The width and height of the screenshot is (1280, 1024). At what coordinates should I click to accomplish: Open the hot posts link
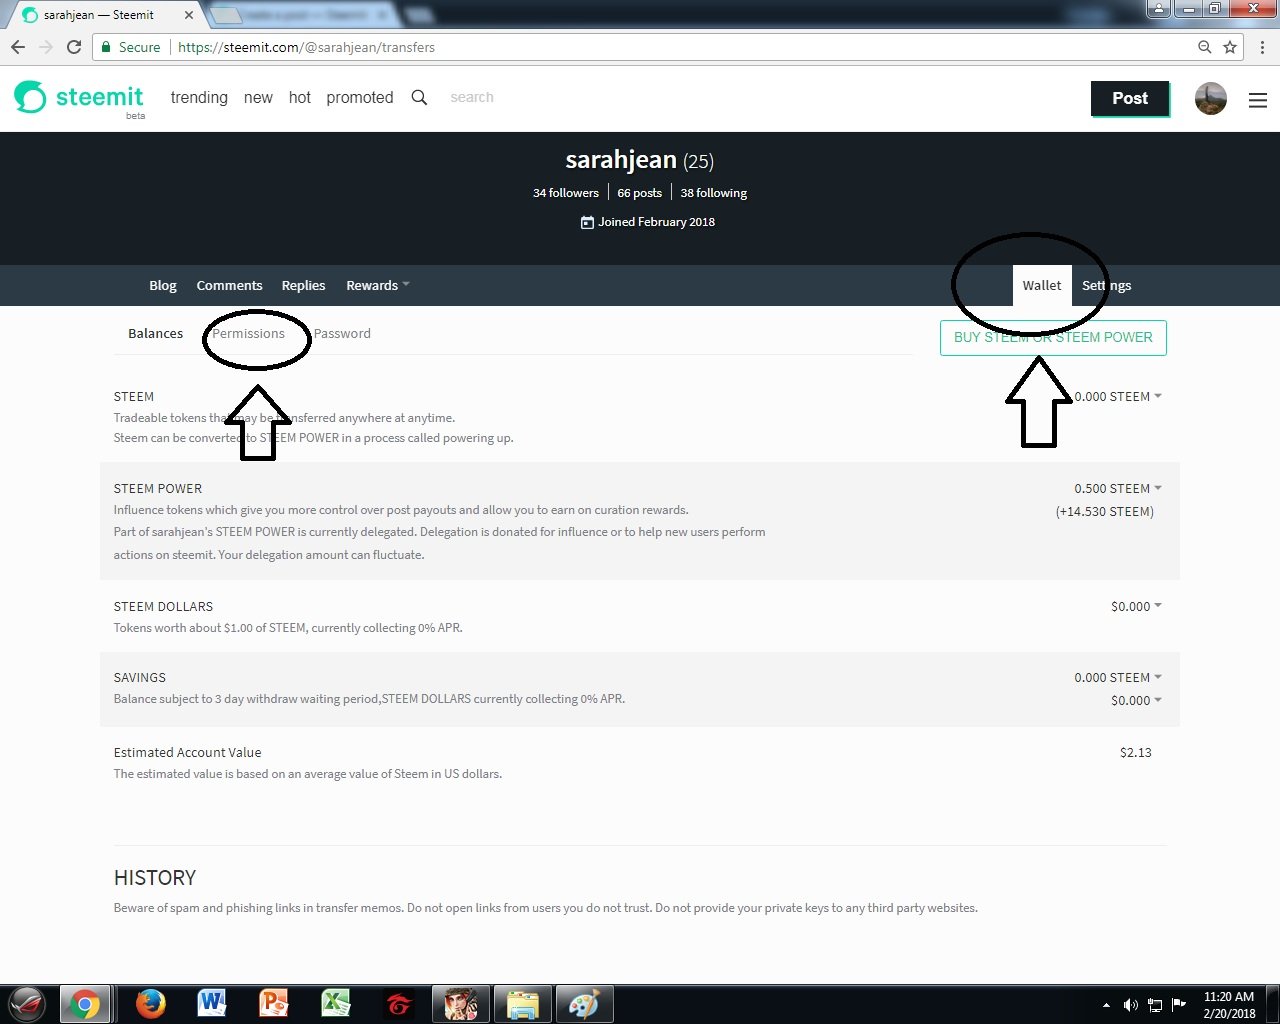(300, 97)
